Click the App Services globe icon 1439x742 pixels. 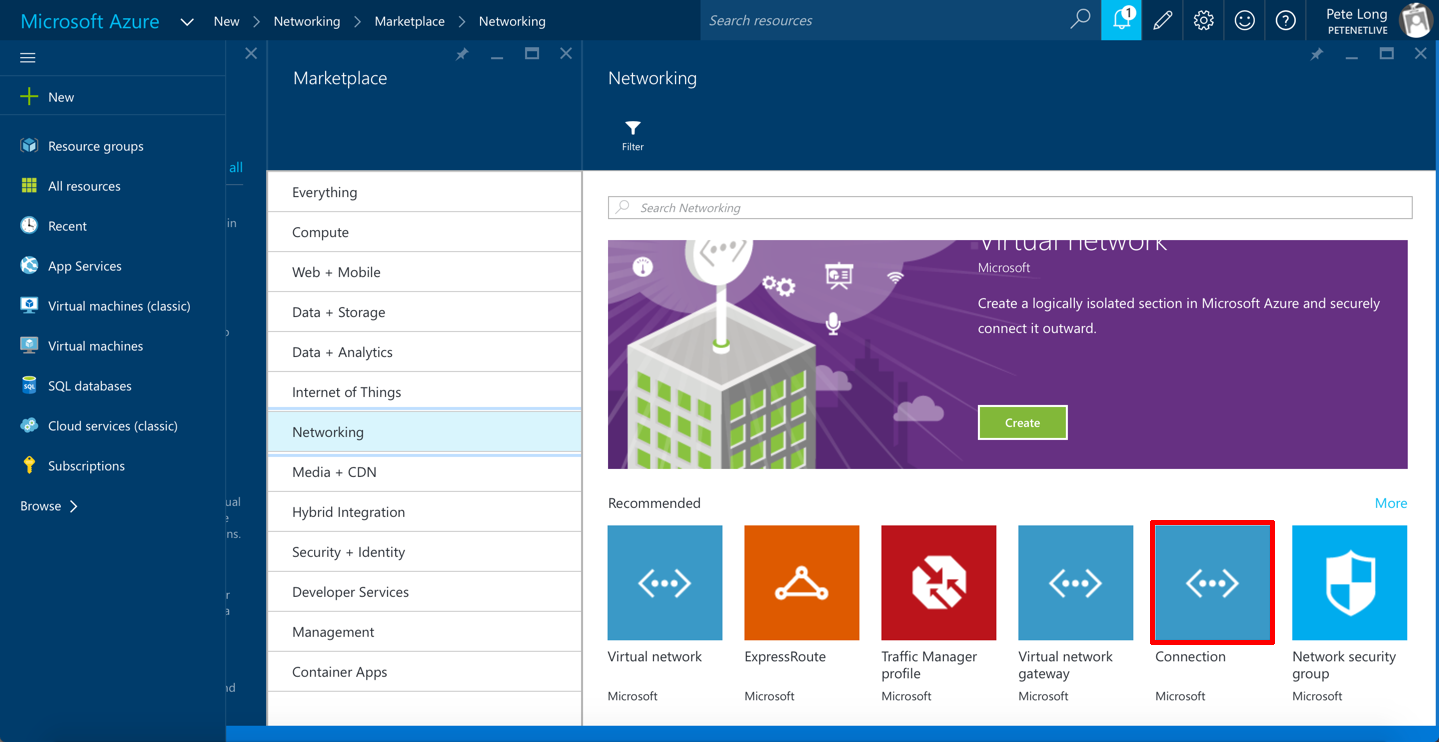[x=29, y=266]
